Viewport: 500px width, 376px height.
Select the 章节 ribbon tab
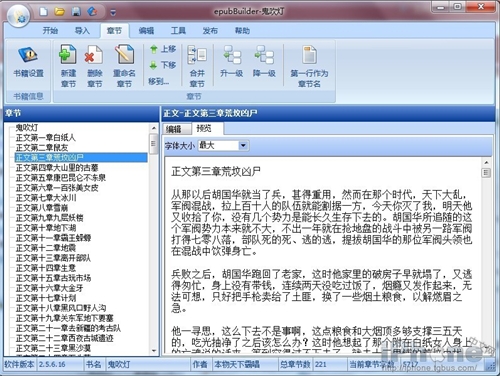click(114, 31)
